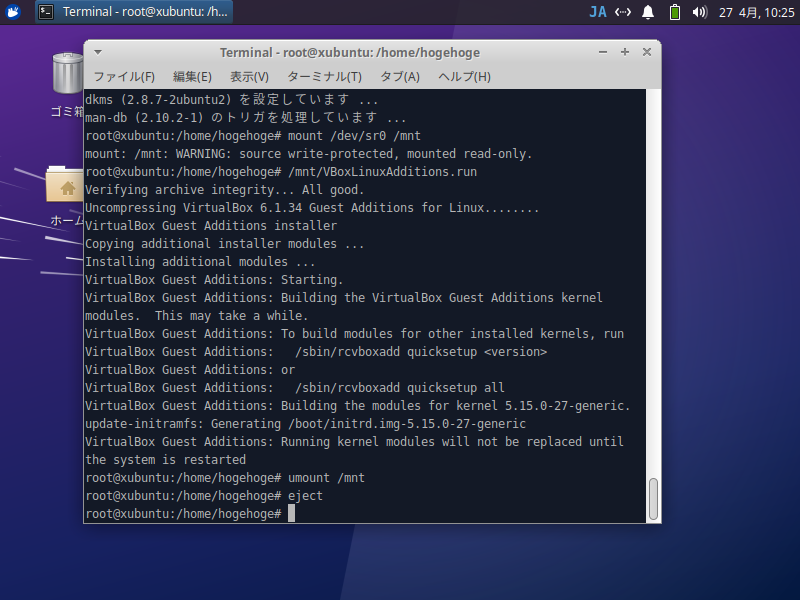Viewport: 800px width, 600px height.
Task: Click 'Copying additional installer modules ...' line
Action: [x=224, y=244]
